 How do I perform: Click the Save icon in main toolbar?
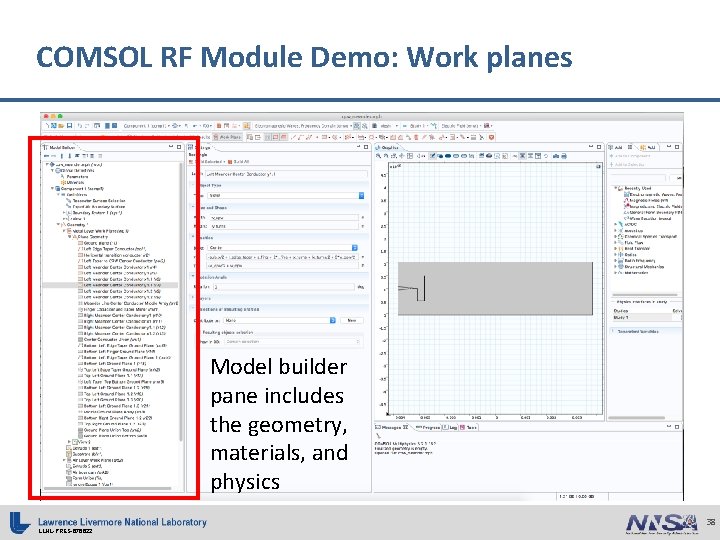(69, 125)
